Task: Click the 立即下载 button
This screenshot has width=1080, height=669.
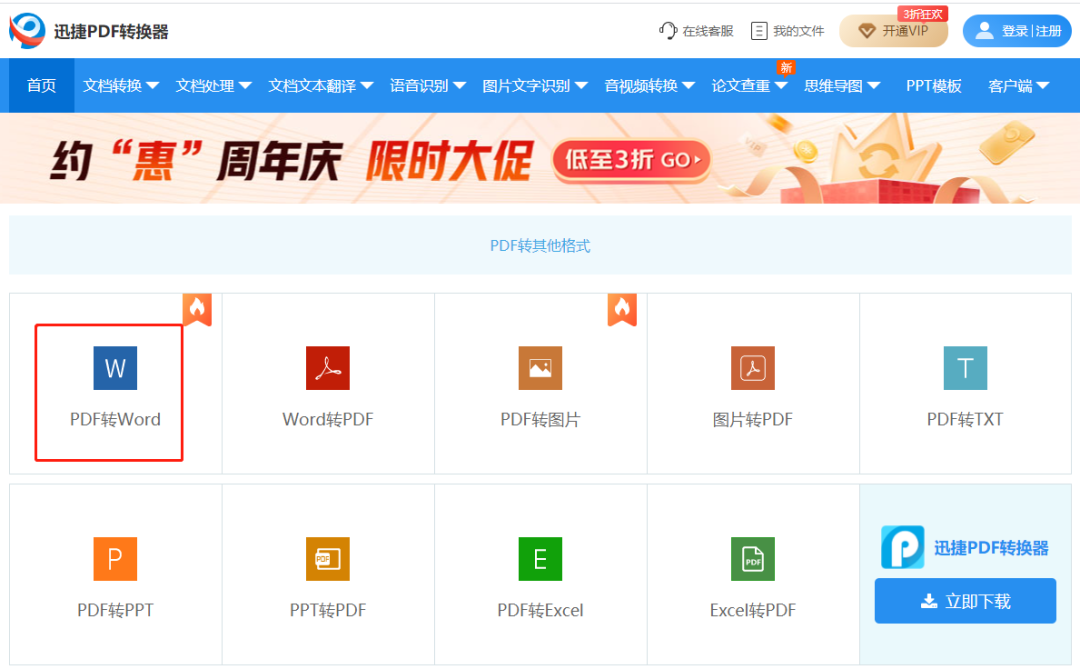Action: (965, 601)
